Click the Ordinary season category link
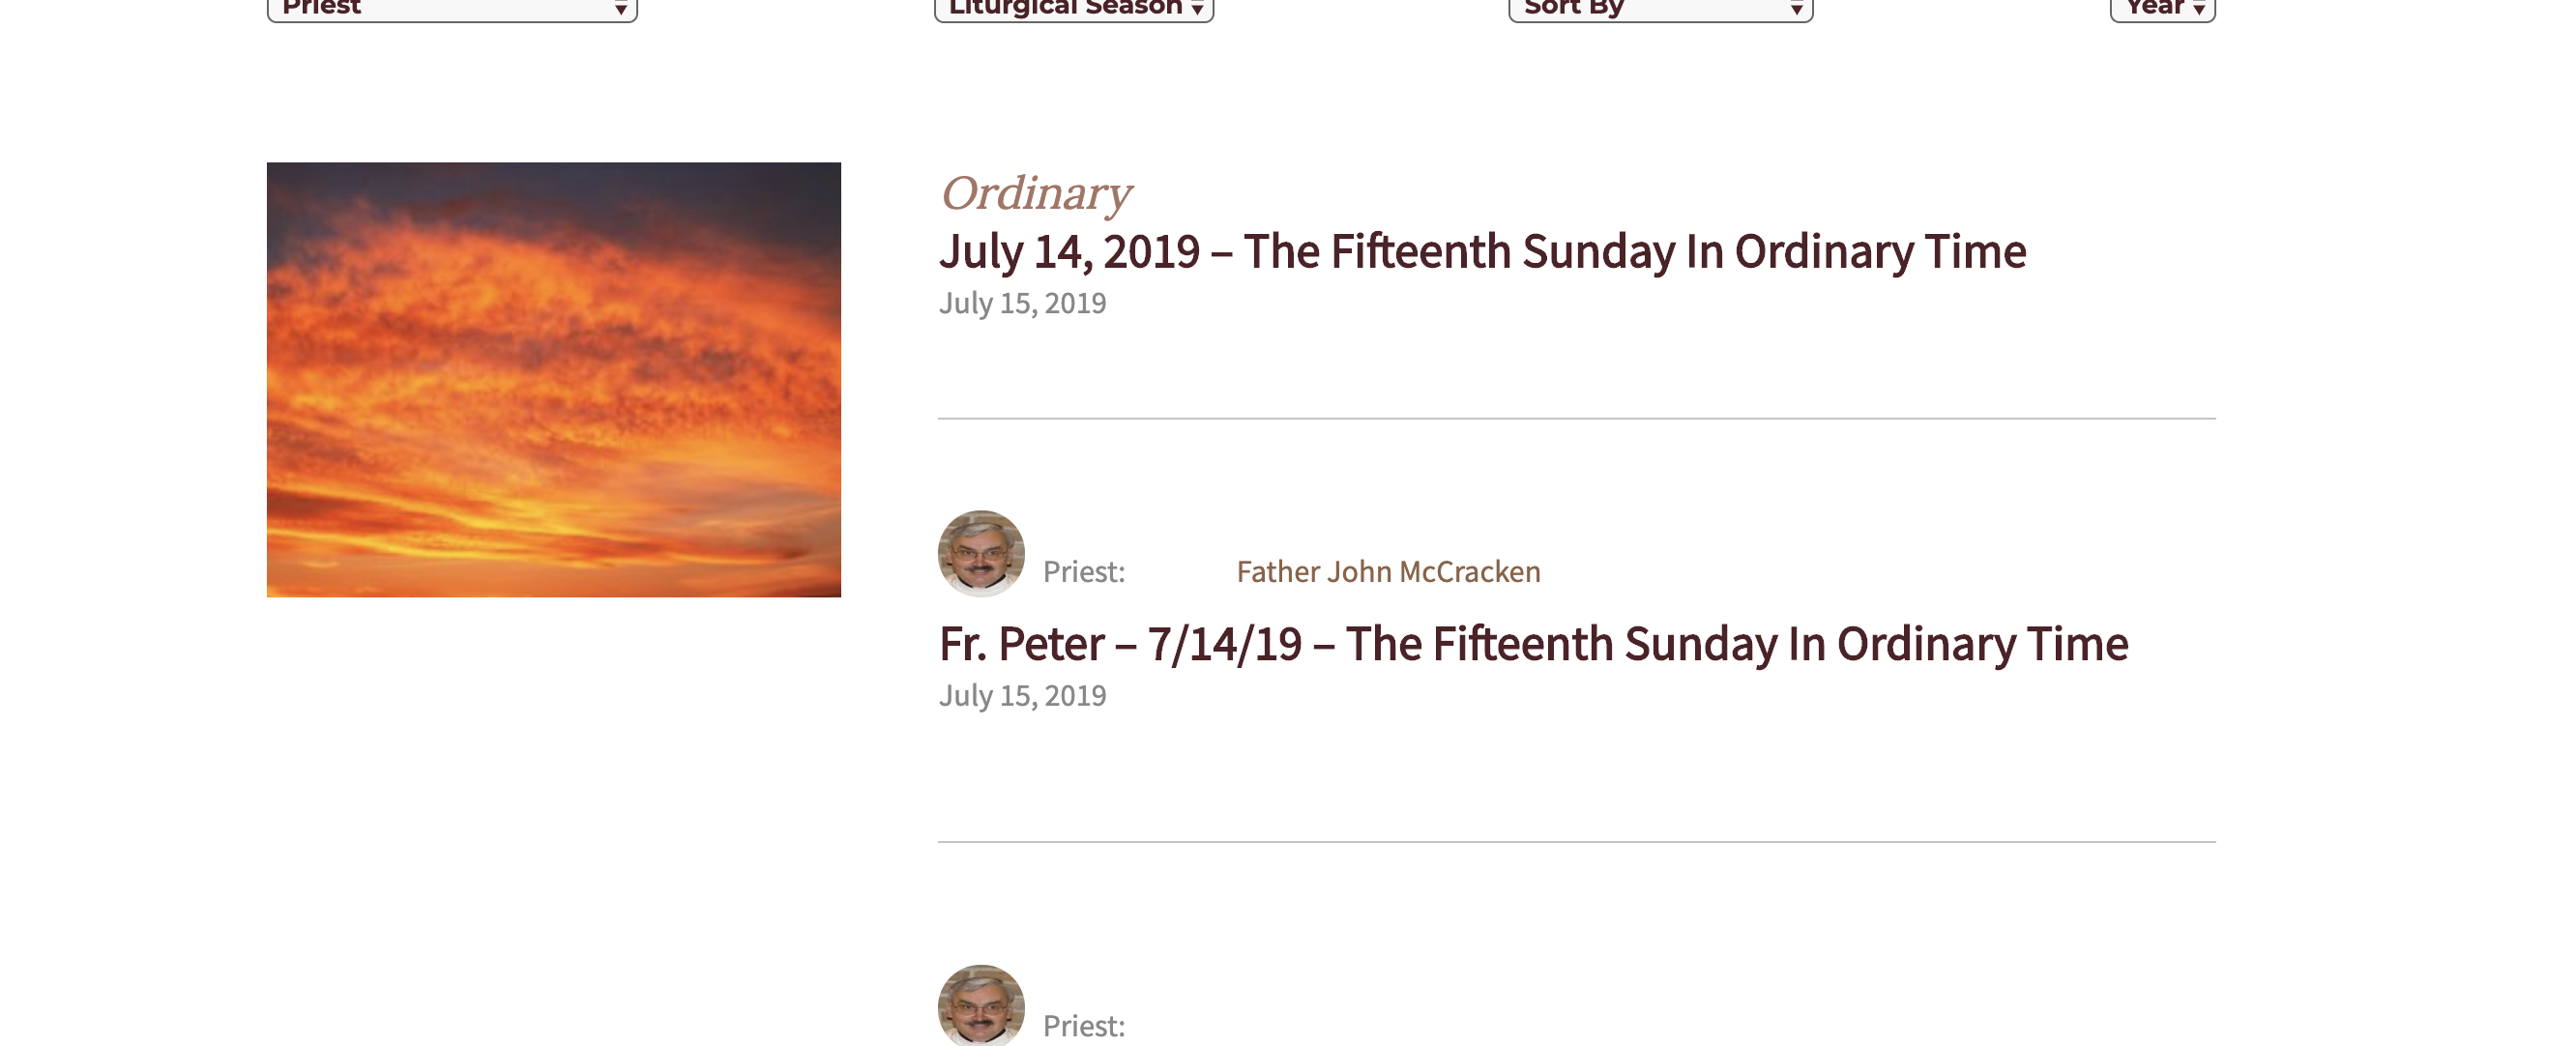This screenshot has height=1046, width=2576. pyautogui.click(x=1035, y=193)
